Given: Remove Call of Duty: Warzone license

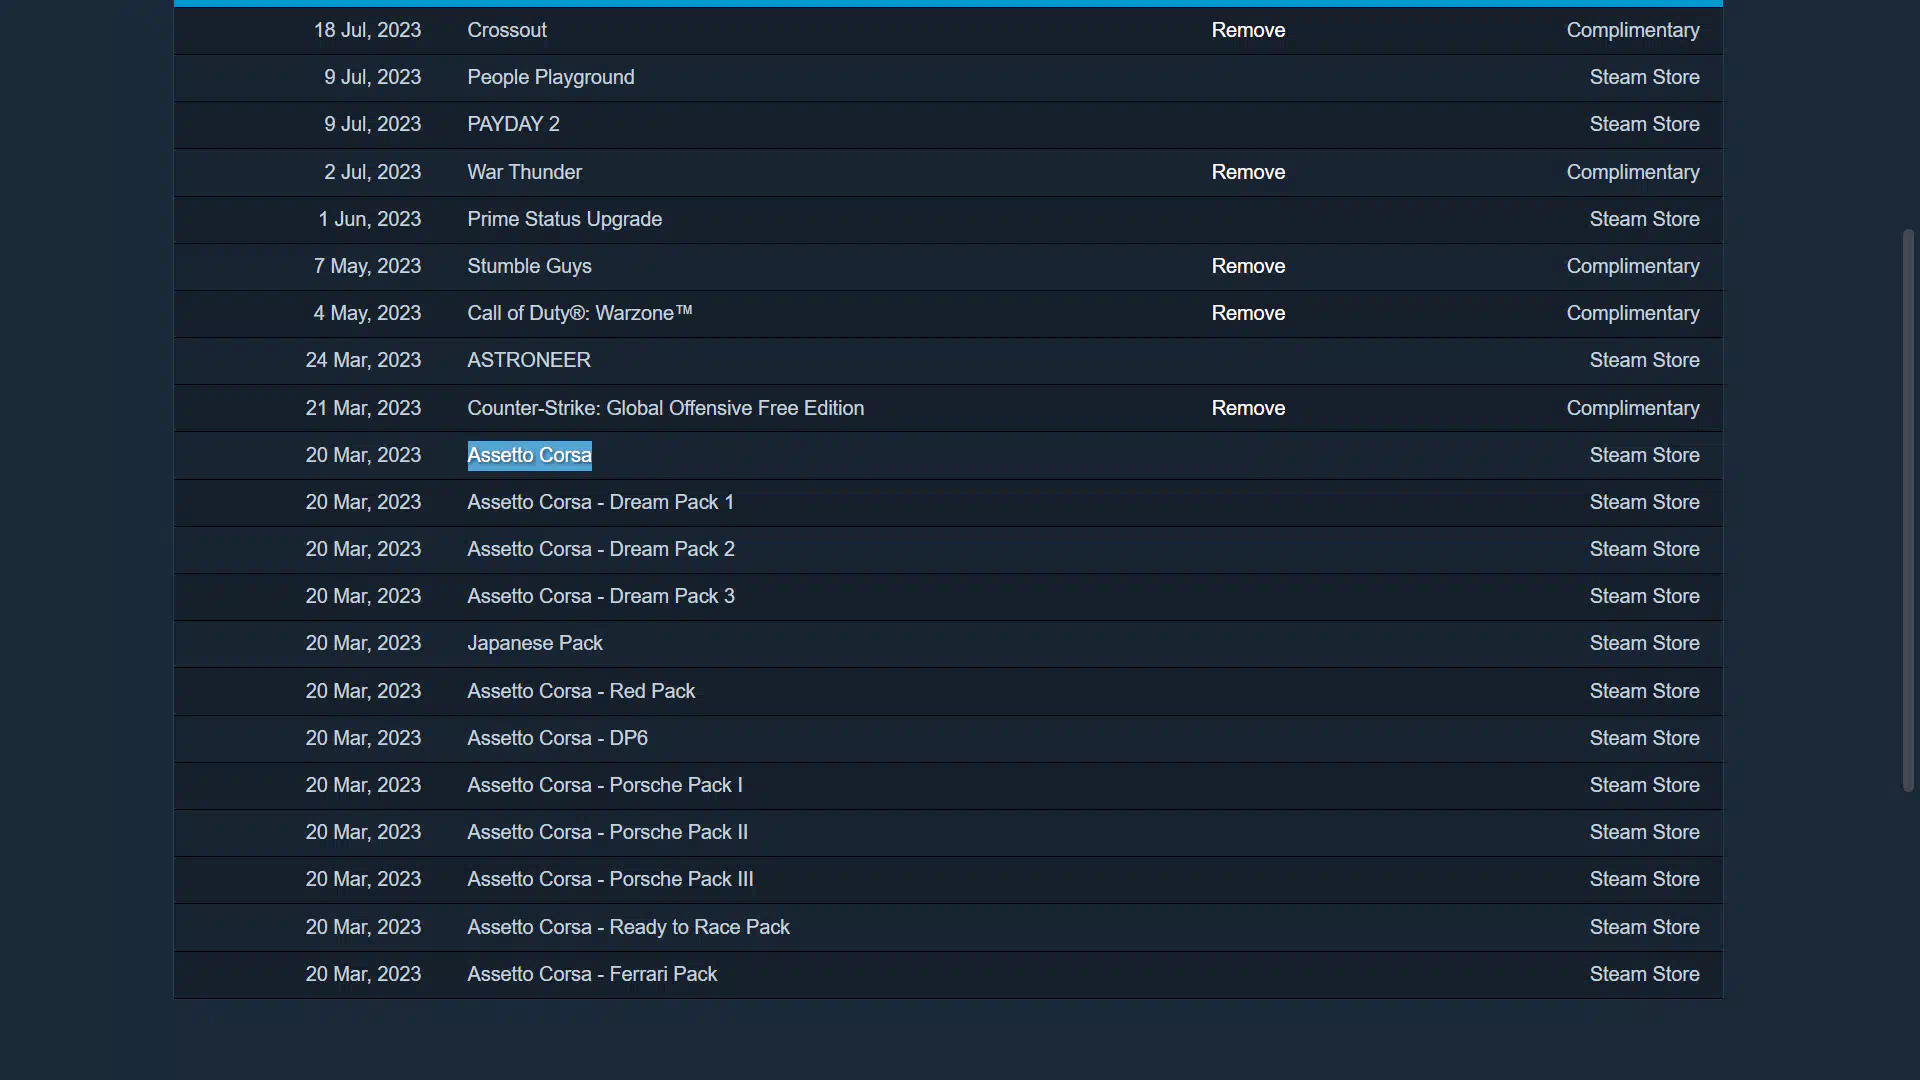Looking at the screenshot, I should click(1248, 313).
